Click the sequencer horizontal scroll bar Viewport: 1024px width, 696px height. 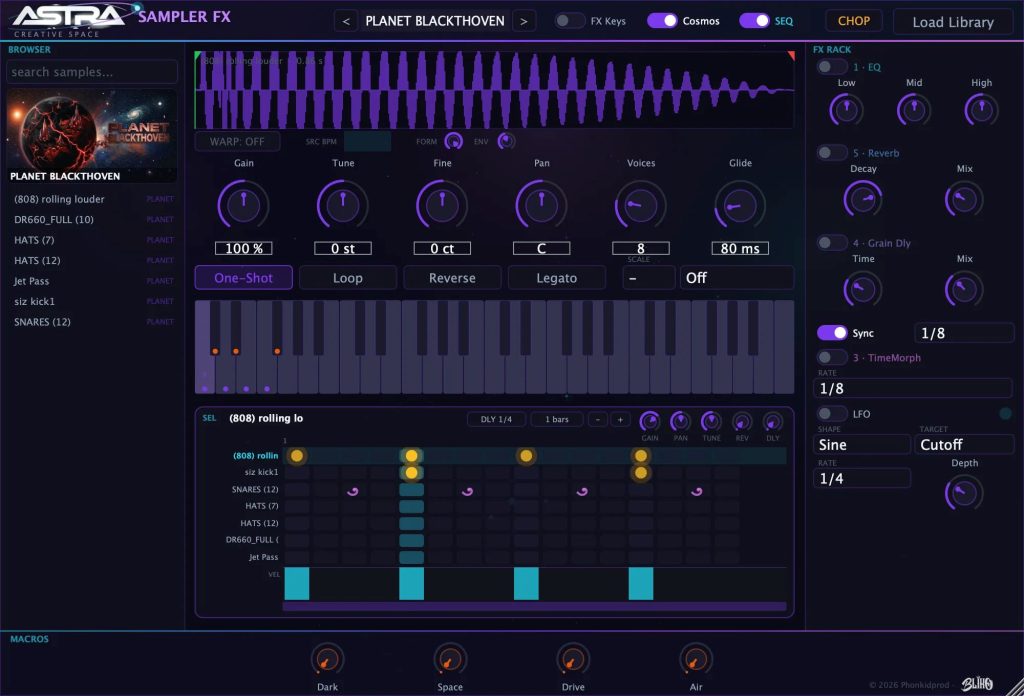[x=534, y=607]
